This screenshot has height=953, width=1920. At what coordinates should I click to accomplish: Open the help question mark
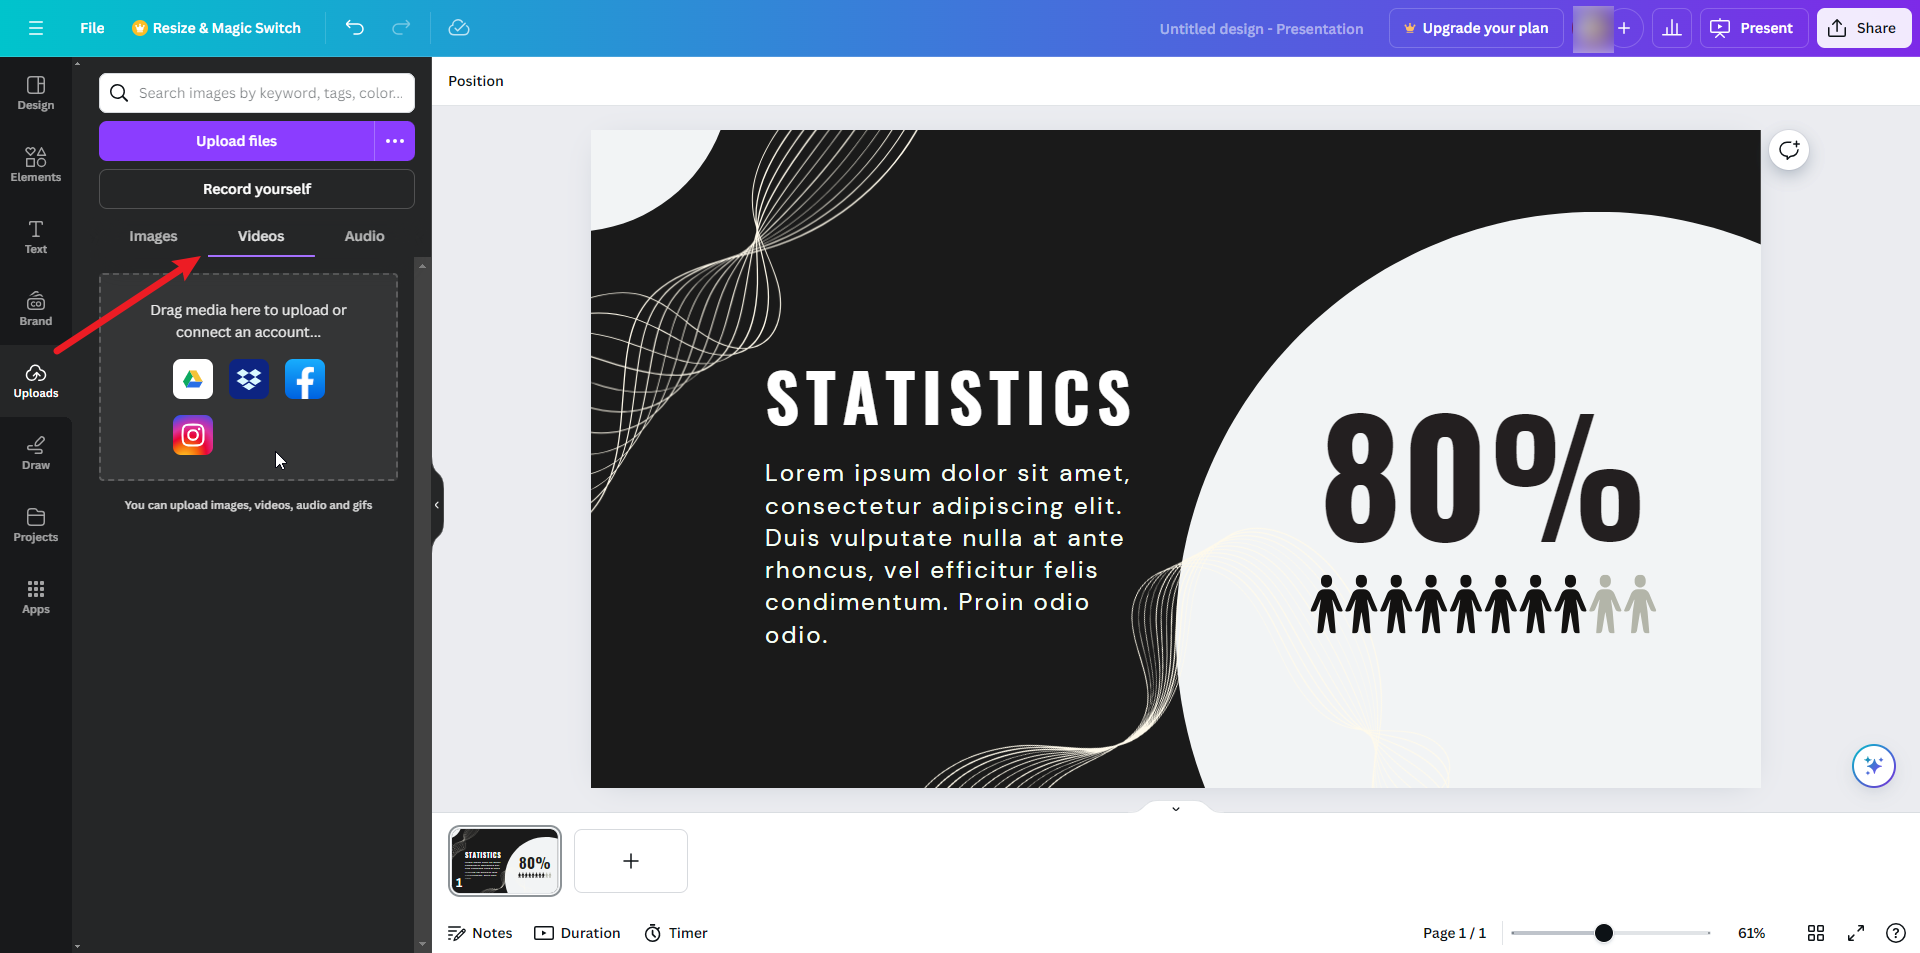point(1895,933)
